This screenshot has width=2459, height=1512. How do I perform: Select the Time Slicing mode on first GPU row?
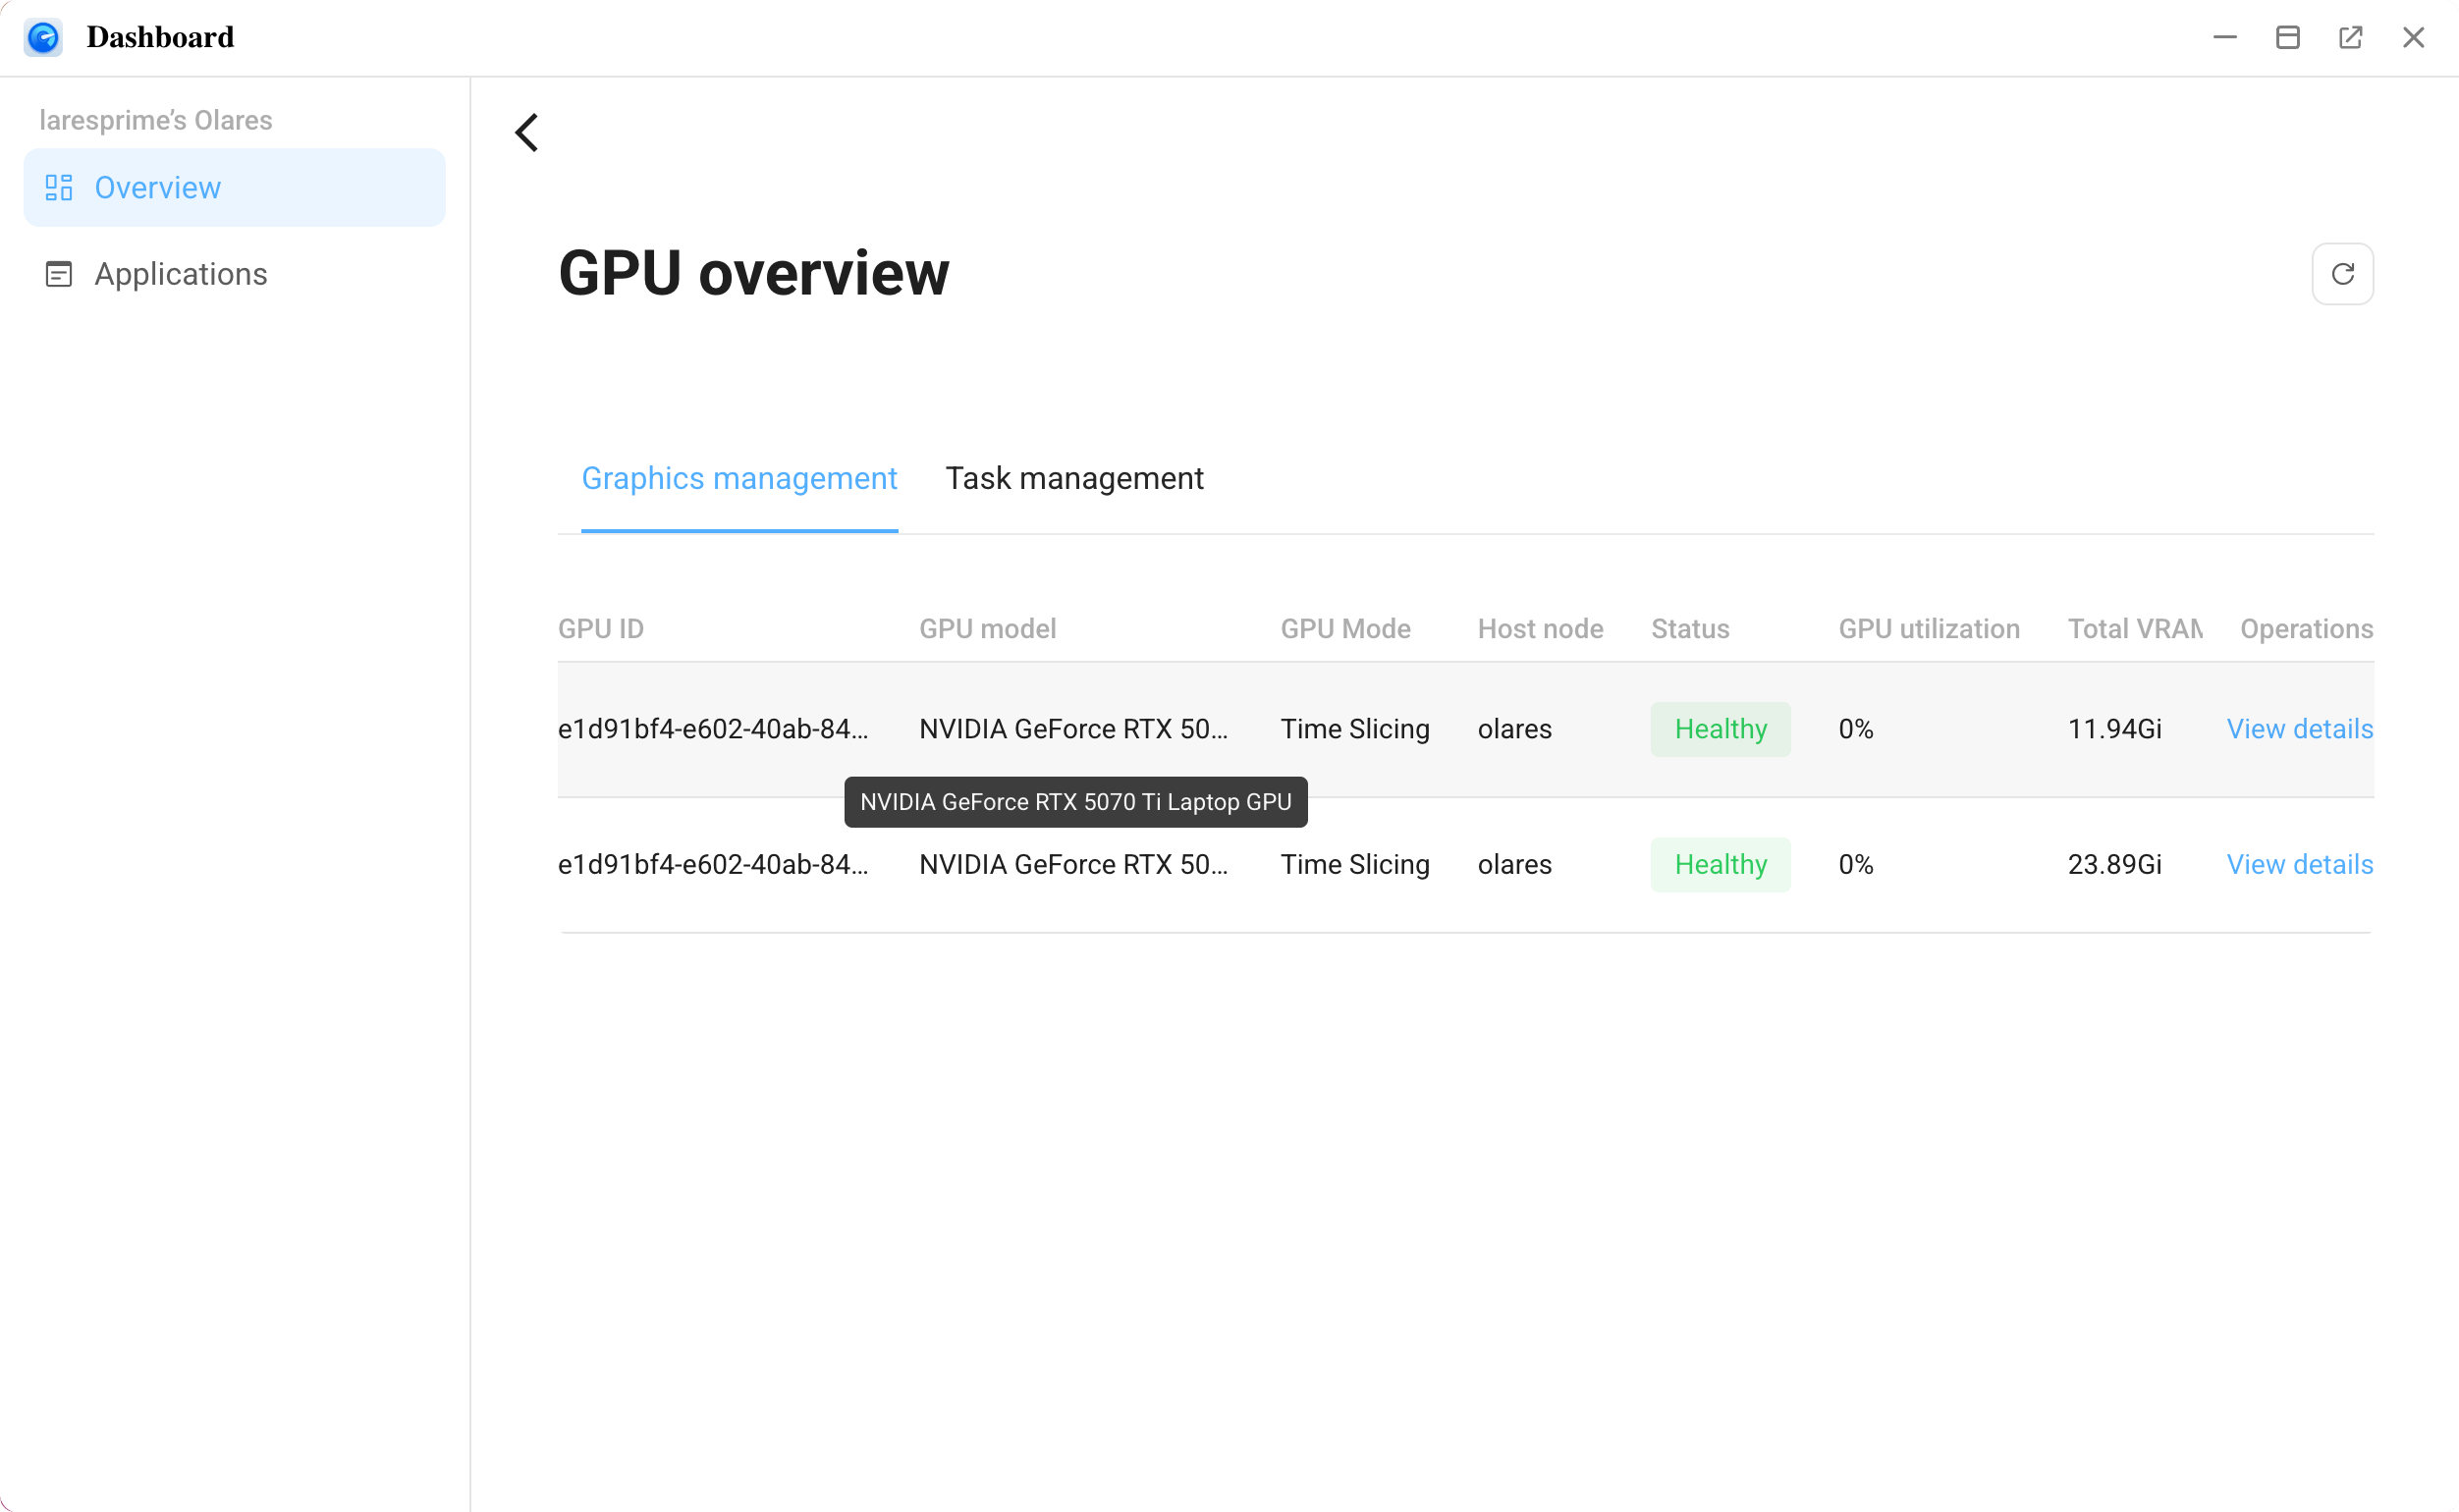pyautogui.click(x=1355, y=729)
